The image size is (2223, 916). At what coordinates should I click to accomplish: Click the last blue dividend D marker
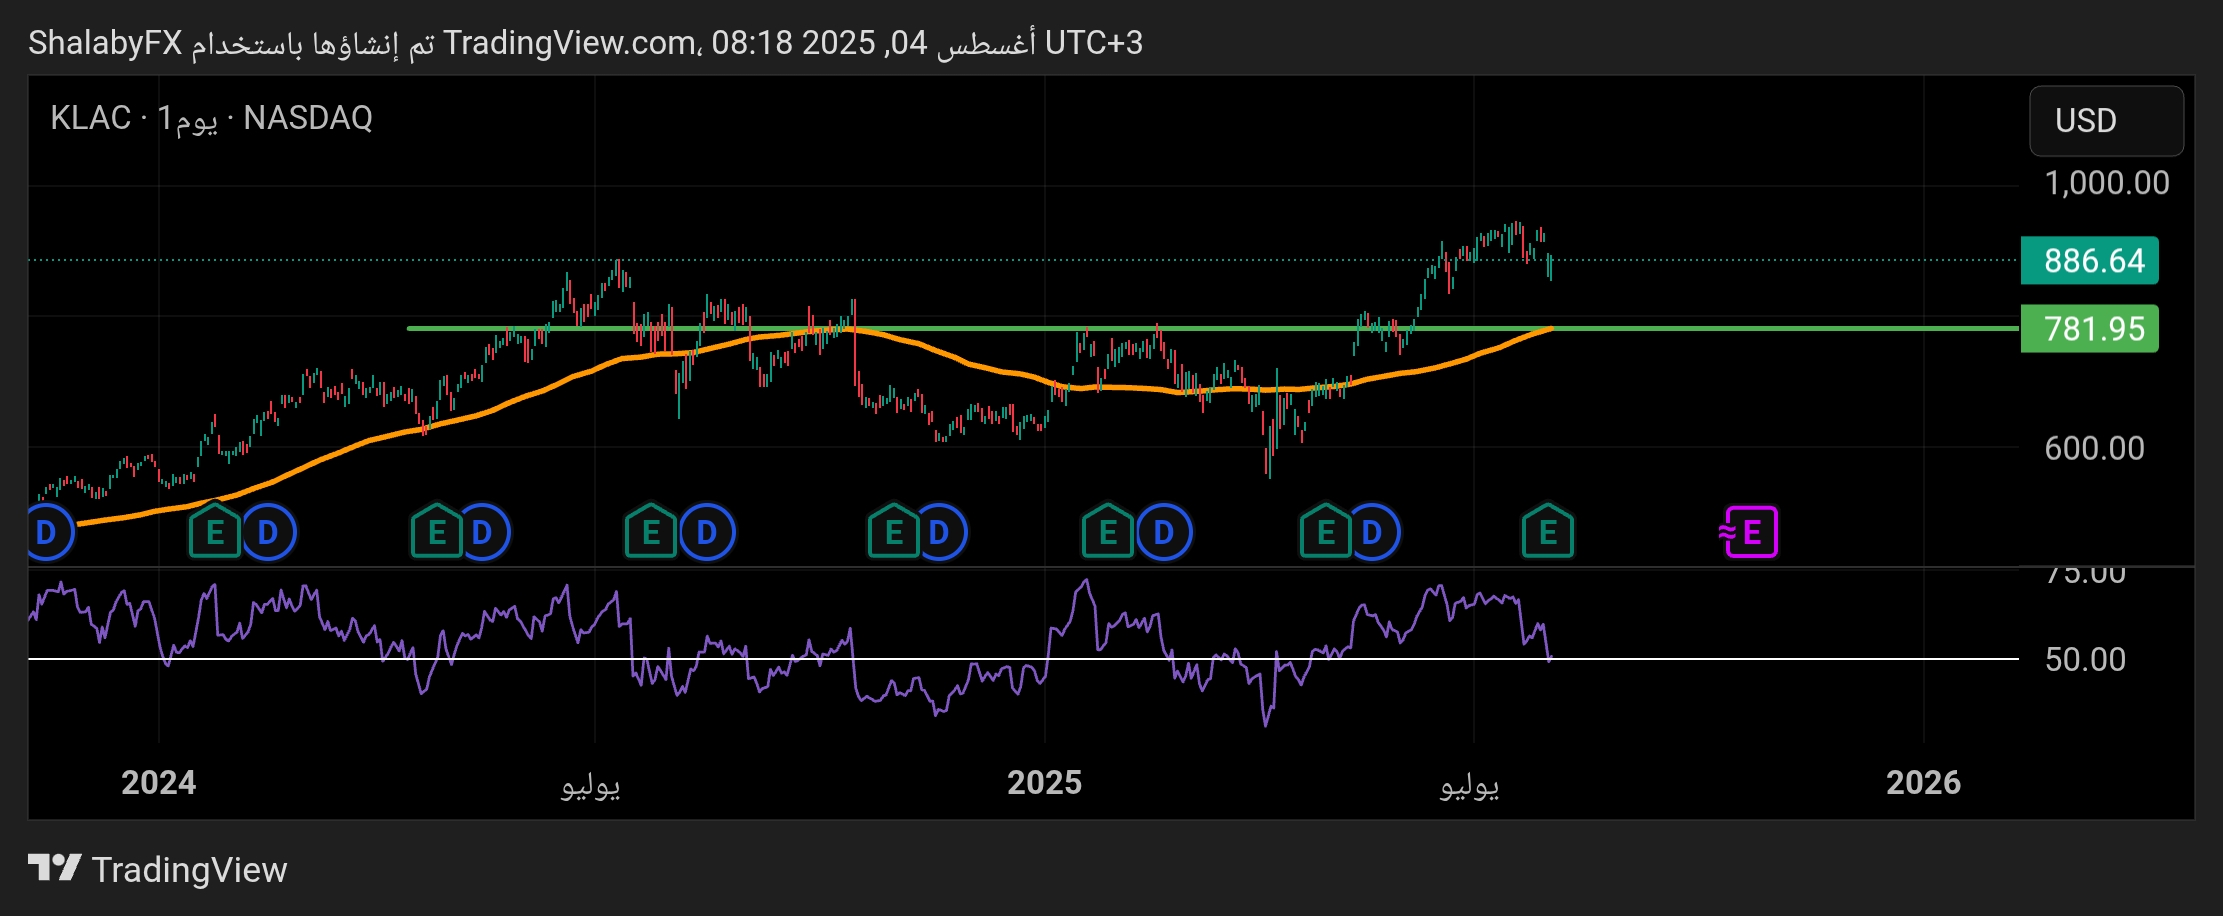pyautogui.click(x=1372, y=532)
